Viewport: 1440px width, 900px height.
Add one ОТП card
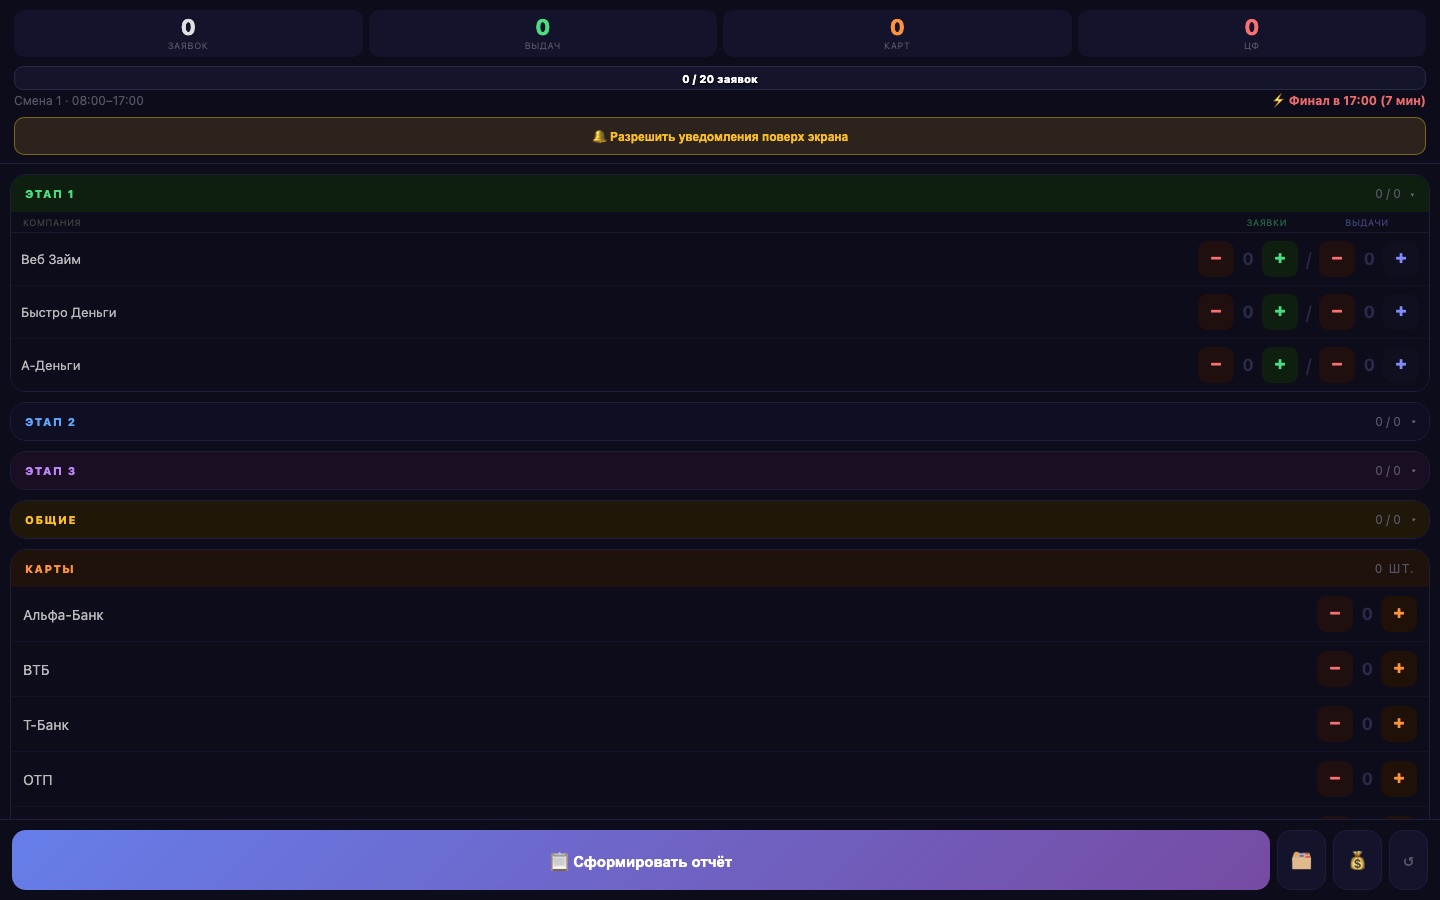(x=1399, y=779)
